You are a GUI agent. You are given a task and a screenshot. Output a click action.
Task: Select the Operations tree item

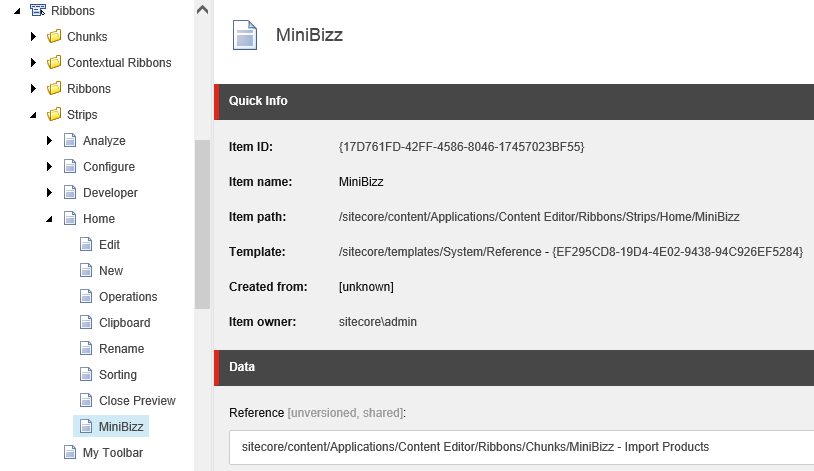(x=128, y=297)
